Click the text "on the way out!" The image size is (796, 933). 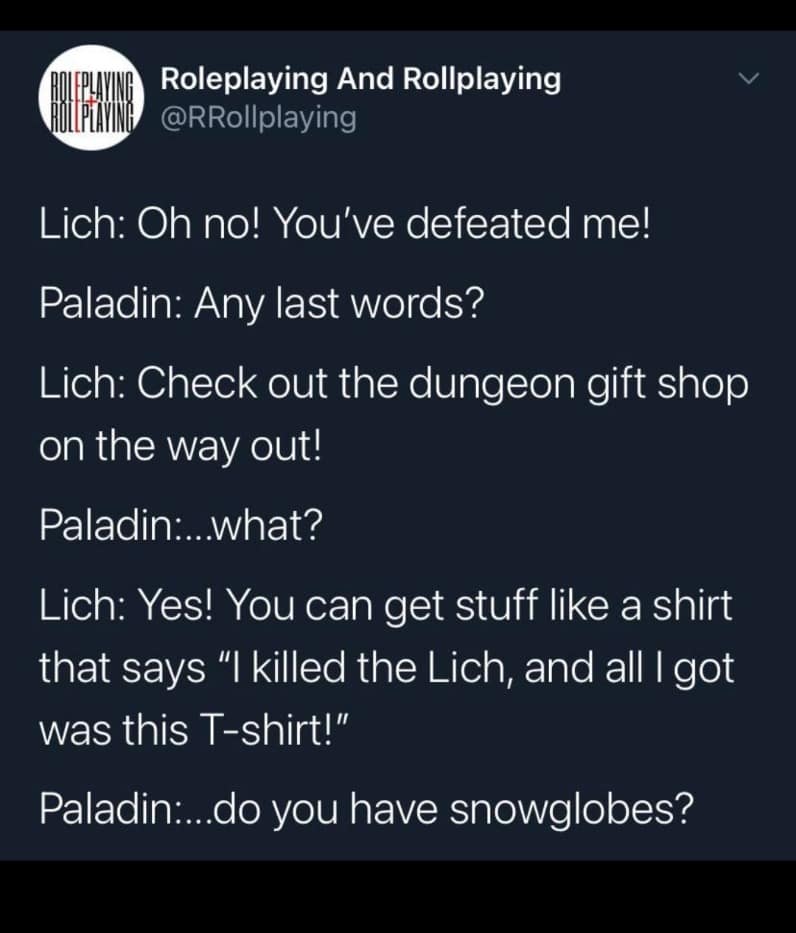coord(180,446)
